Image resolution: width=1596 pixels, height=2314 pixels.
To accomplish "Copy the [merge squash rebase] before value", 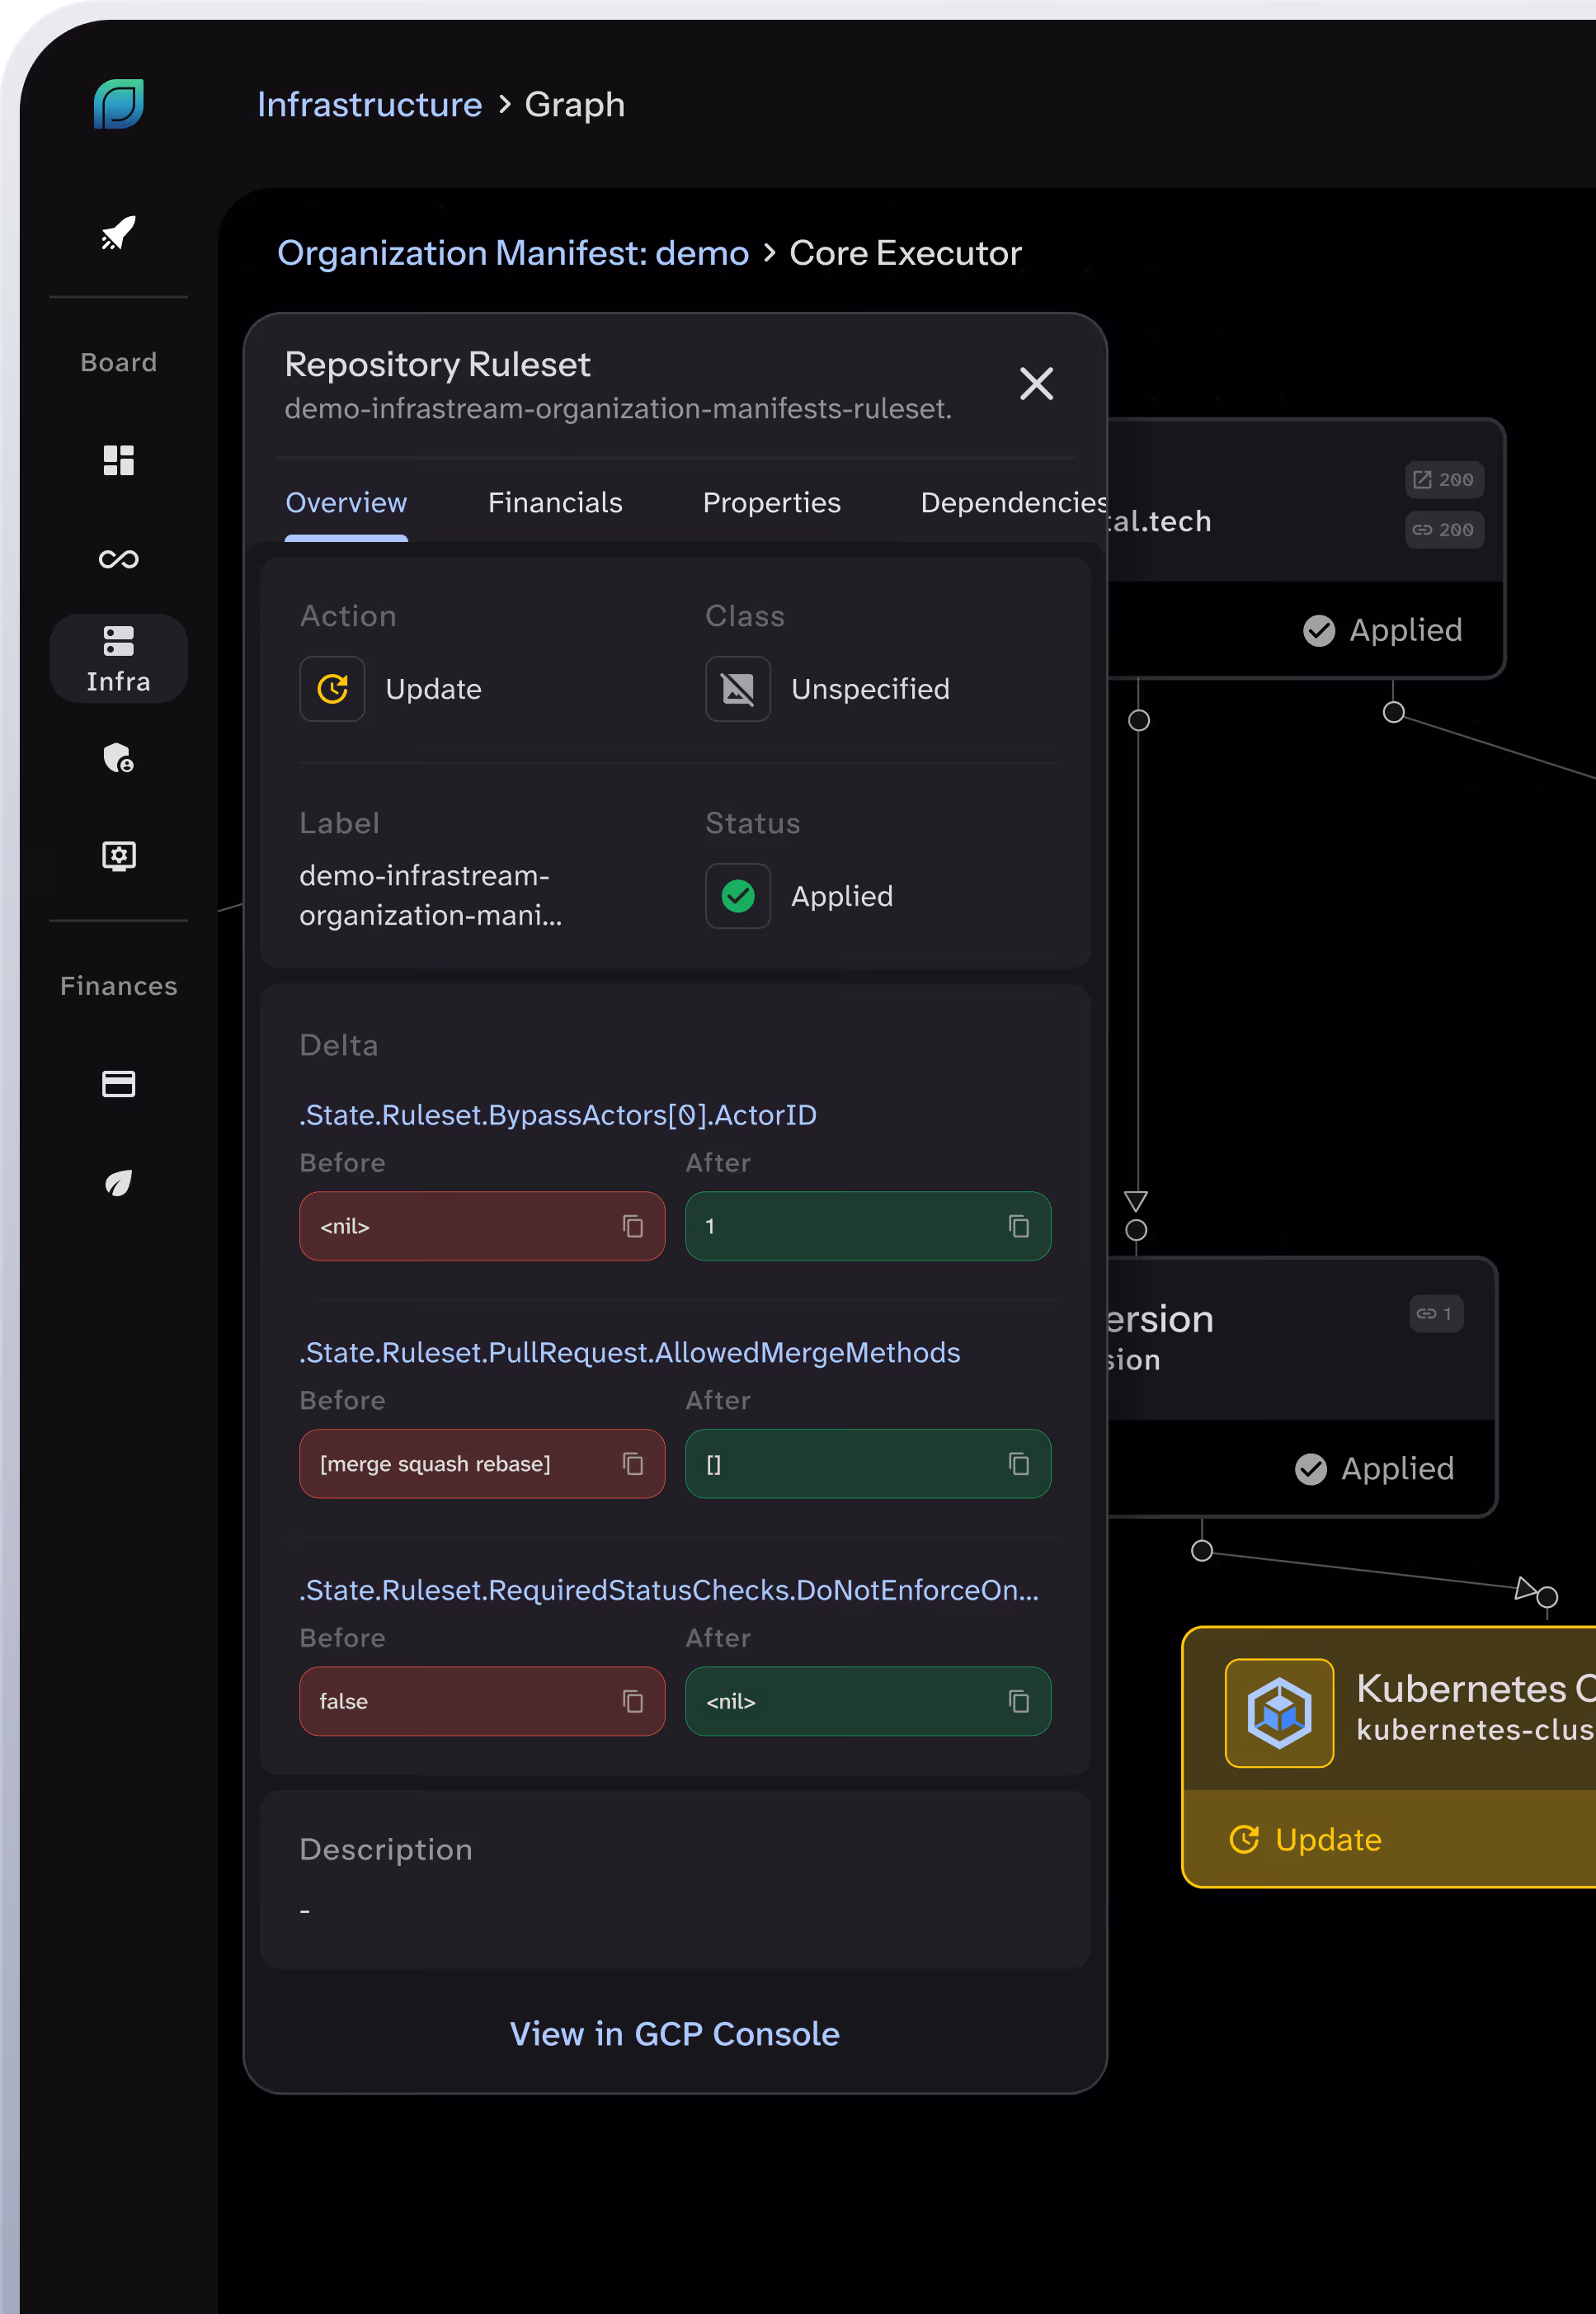I will coord(633,1464).
